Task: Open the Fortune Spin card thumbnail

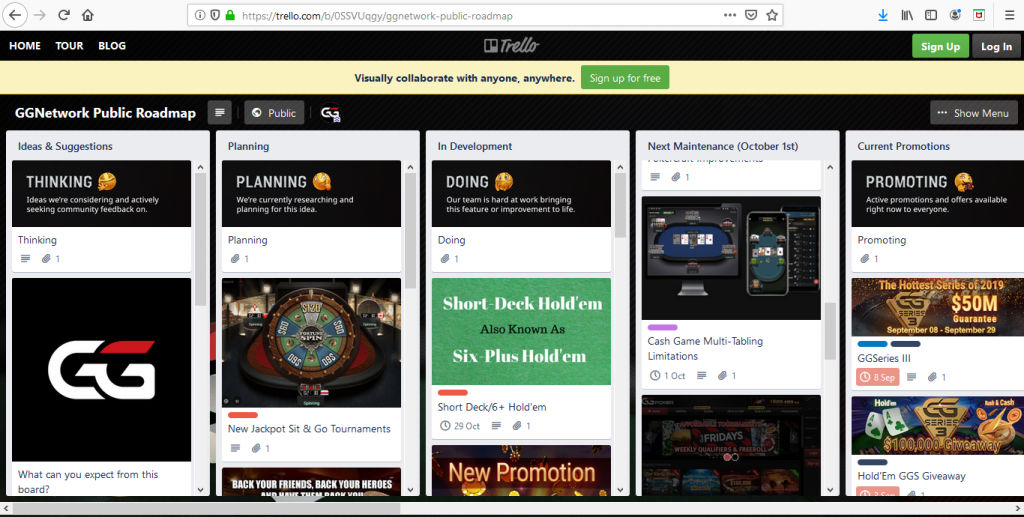Action: (x=312, y=343)
